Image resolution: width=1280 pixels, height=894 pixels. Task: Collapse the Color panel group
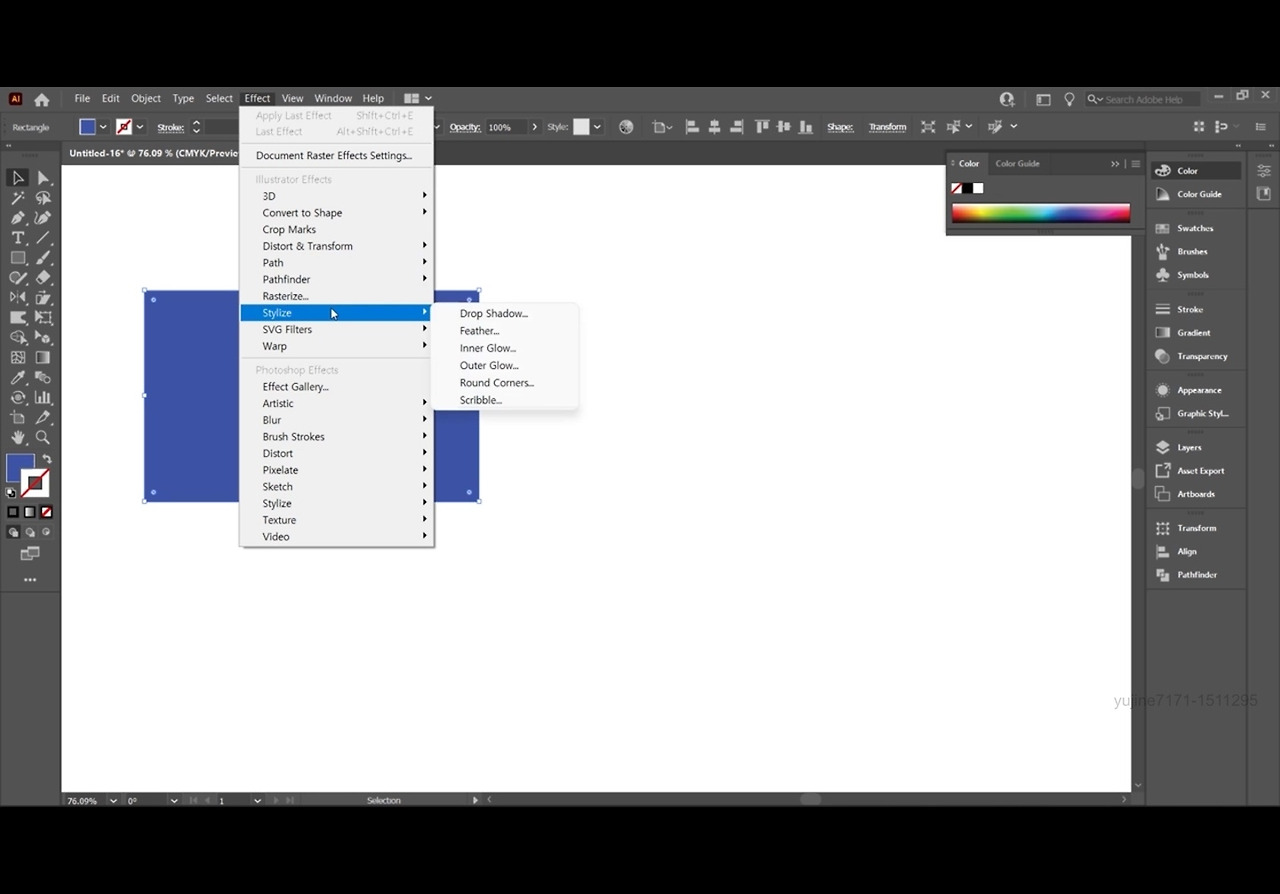1115,163
